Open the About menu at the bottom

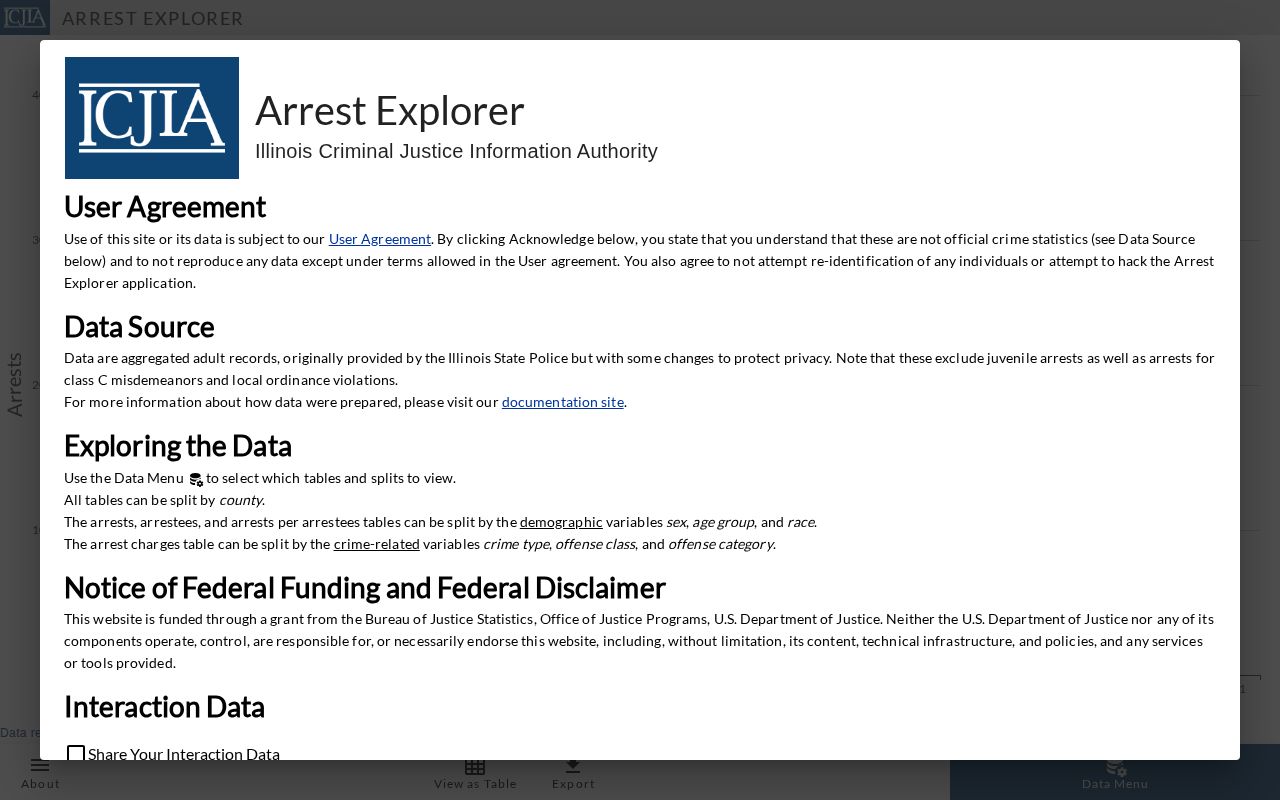click(40, 773)
